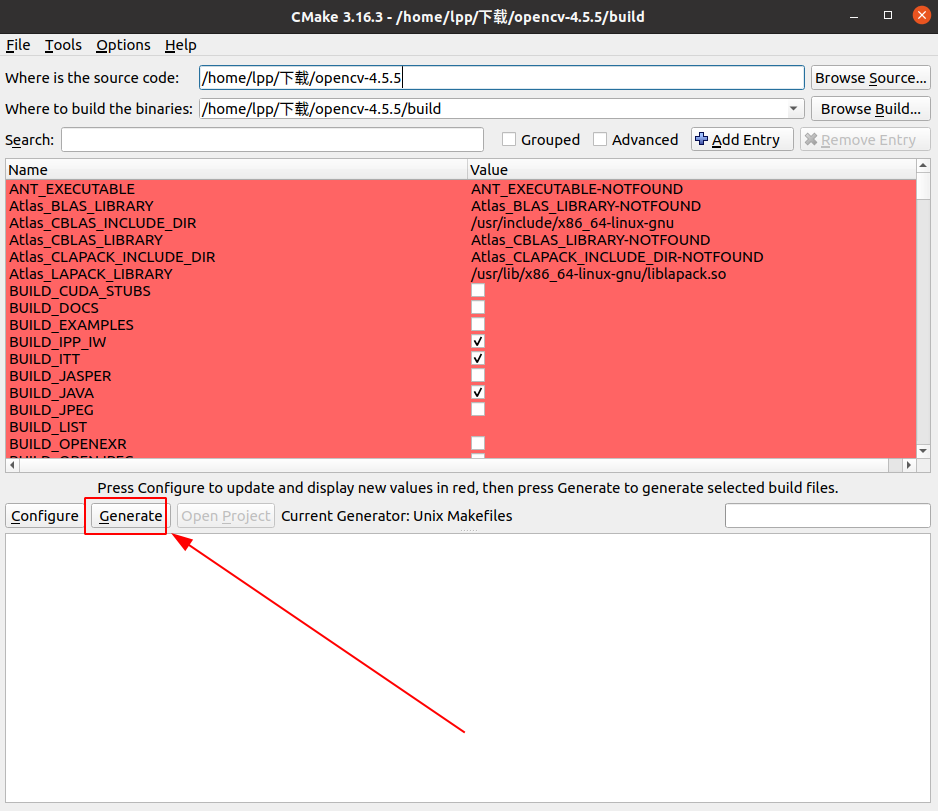The height and width of the screenshot is (811, 938).
Task: Open the Help menu
Action: 181,45
